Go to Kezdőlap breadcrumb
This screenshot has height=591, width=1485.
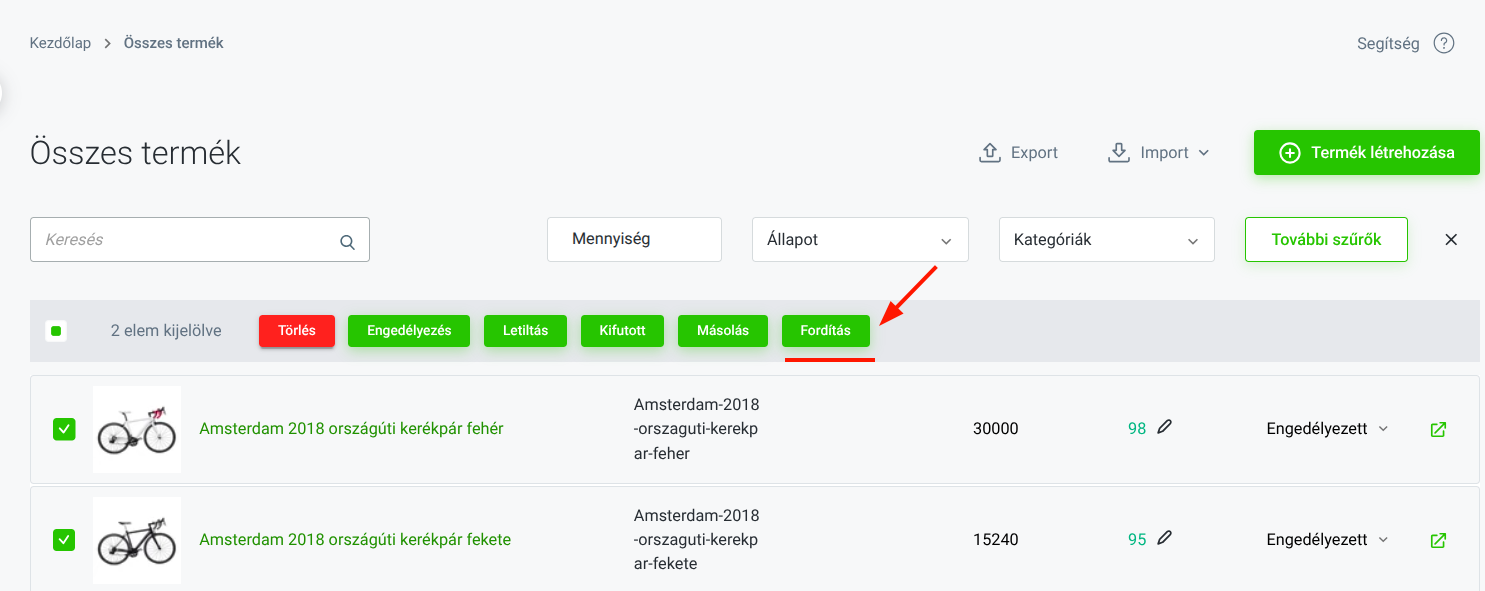point(60,43)
